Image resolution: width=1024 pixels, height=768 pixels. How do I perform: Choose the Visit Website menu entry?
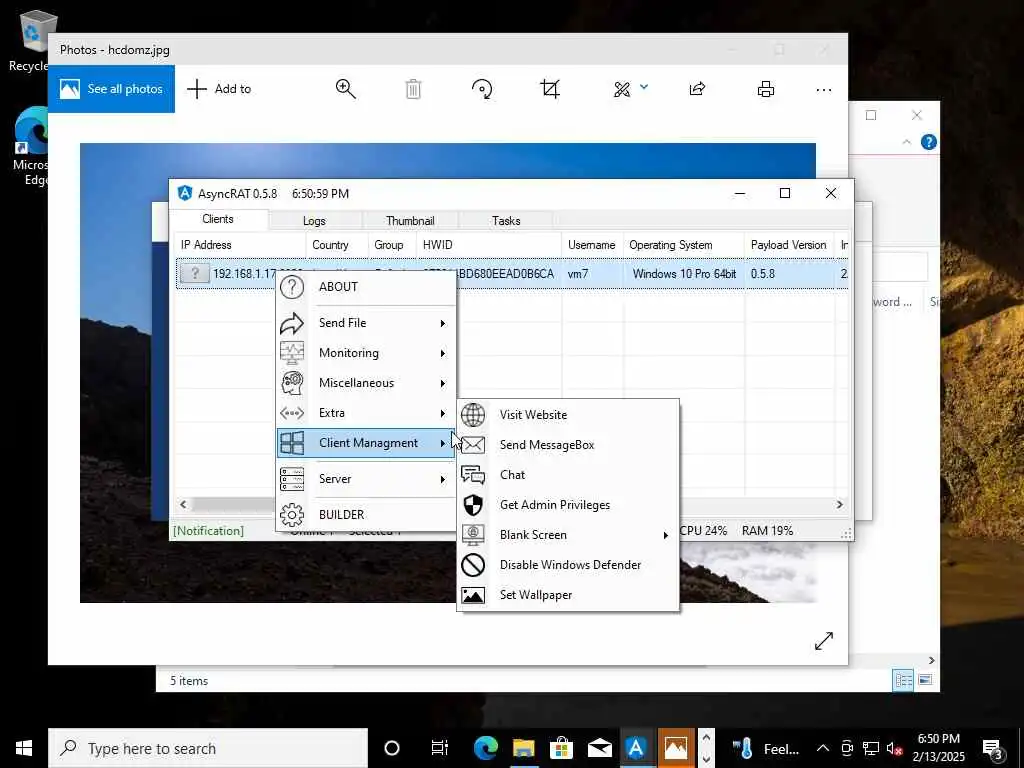click(x=568, y=415)
